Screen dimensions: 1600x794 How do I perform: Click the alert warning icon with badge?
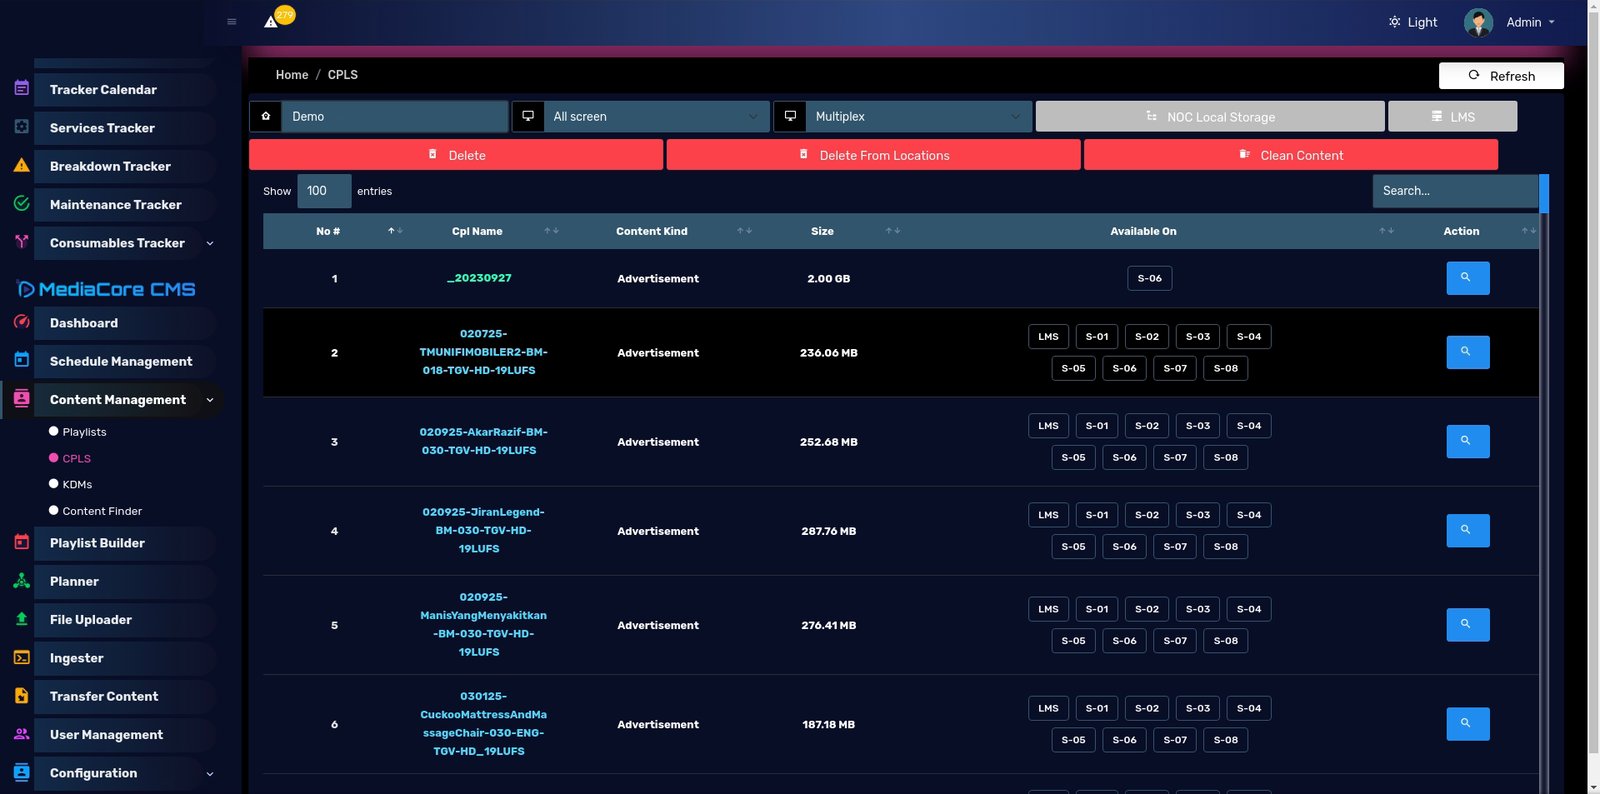coord(272,21)
